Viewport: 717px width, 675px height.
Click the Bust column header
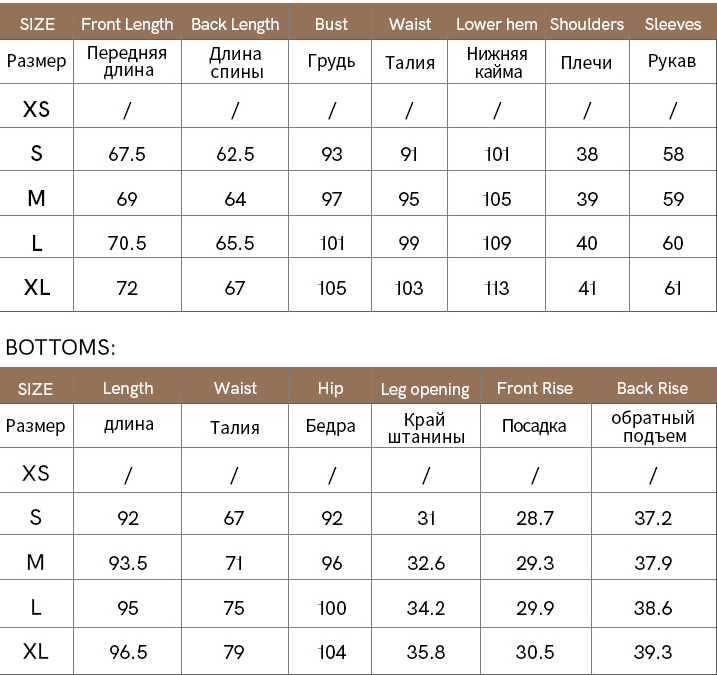[331, 24]
